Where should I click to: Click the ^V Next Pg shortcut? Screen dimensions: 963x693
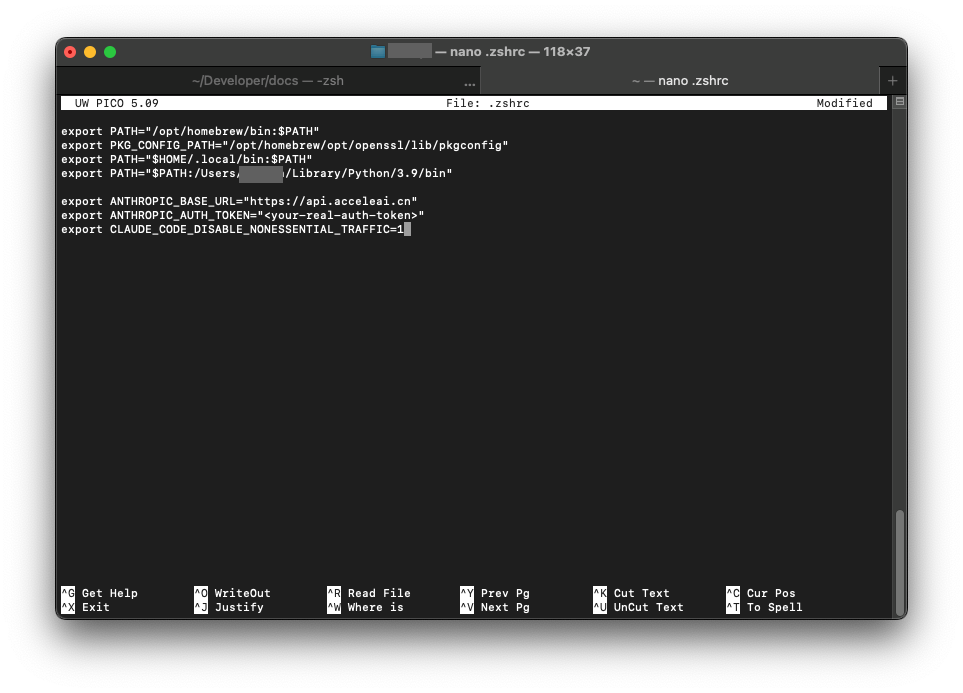(x=495, y=607)
